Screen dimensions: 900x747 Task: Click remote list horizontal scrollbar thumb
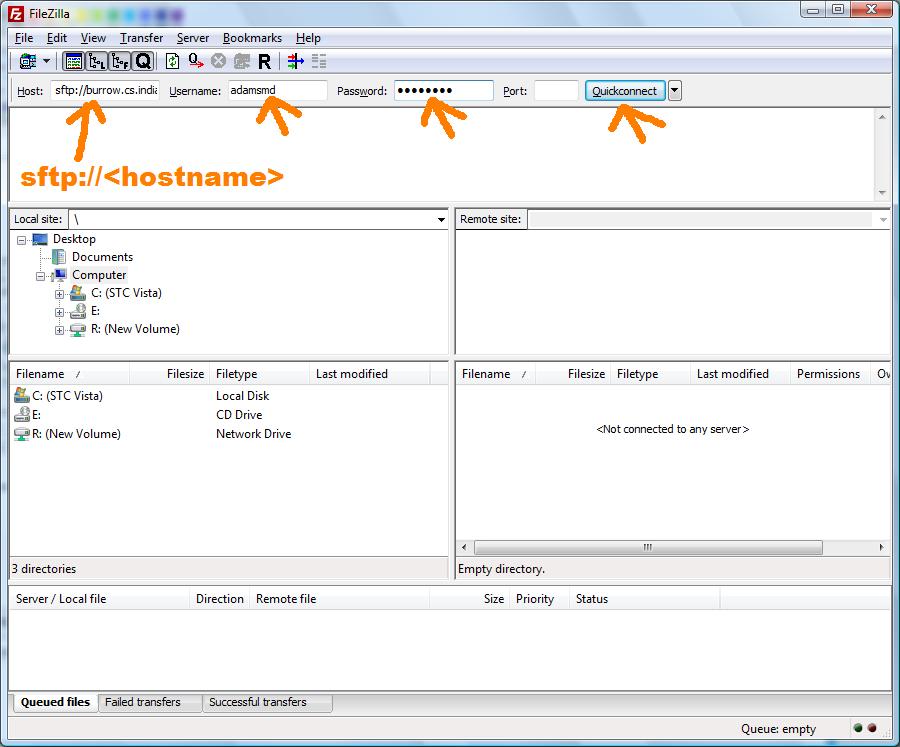pos(648,548)
